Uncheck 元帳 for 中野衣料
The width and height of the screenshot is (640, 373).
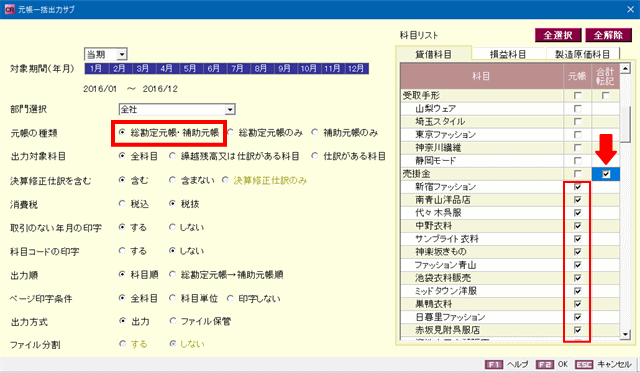578,226
